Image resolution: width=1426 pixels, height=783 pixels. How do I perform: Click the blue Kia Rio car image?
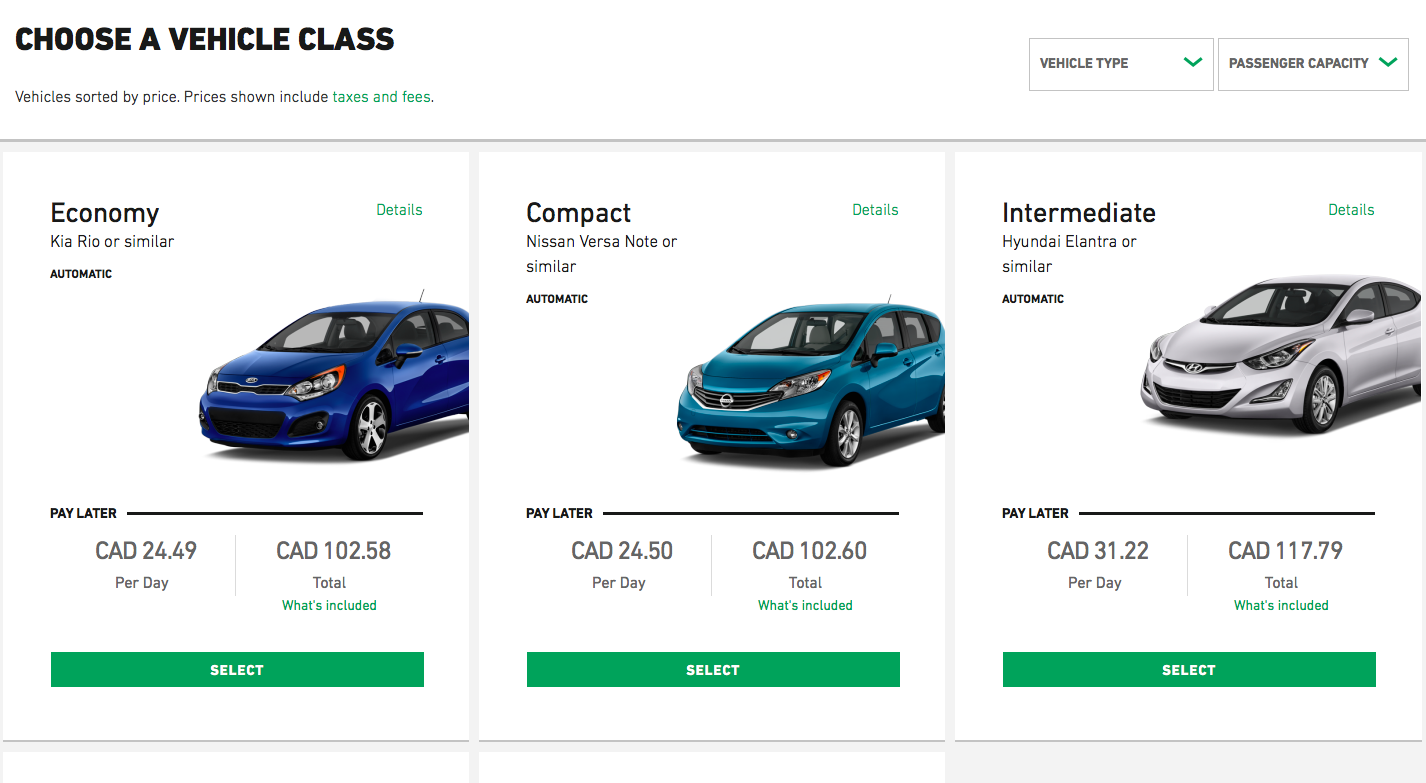pos(335,380)
